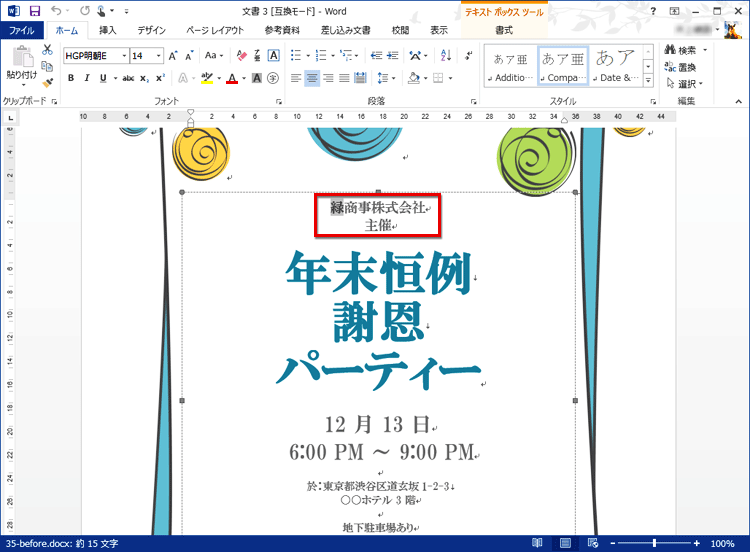This screenshot has height=552, width=750.
Task: Click the distribute text icon
Action: coord(361,78)
